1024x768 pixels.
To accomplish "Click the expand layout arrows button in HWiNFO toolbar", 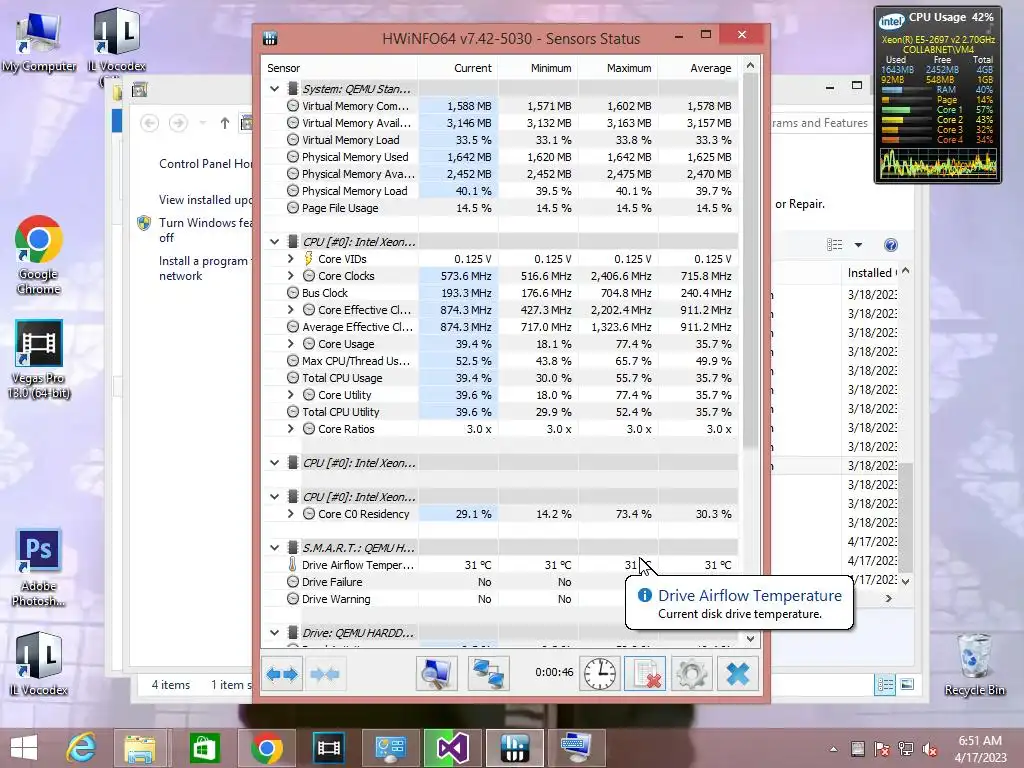I will [x=282, y=673].
